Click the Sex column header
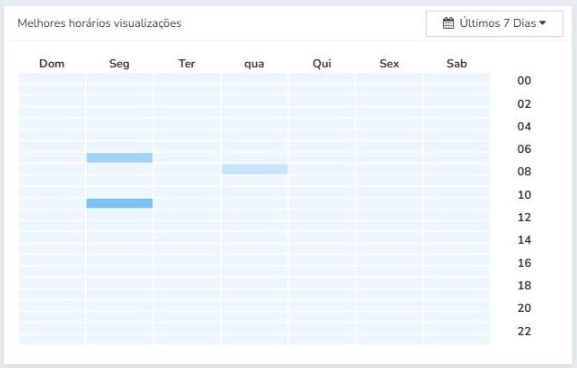 click(x=389, y=64)
